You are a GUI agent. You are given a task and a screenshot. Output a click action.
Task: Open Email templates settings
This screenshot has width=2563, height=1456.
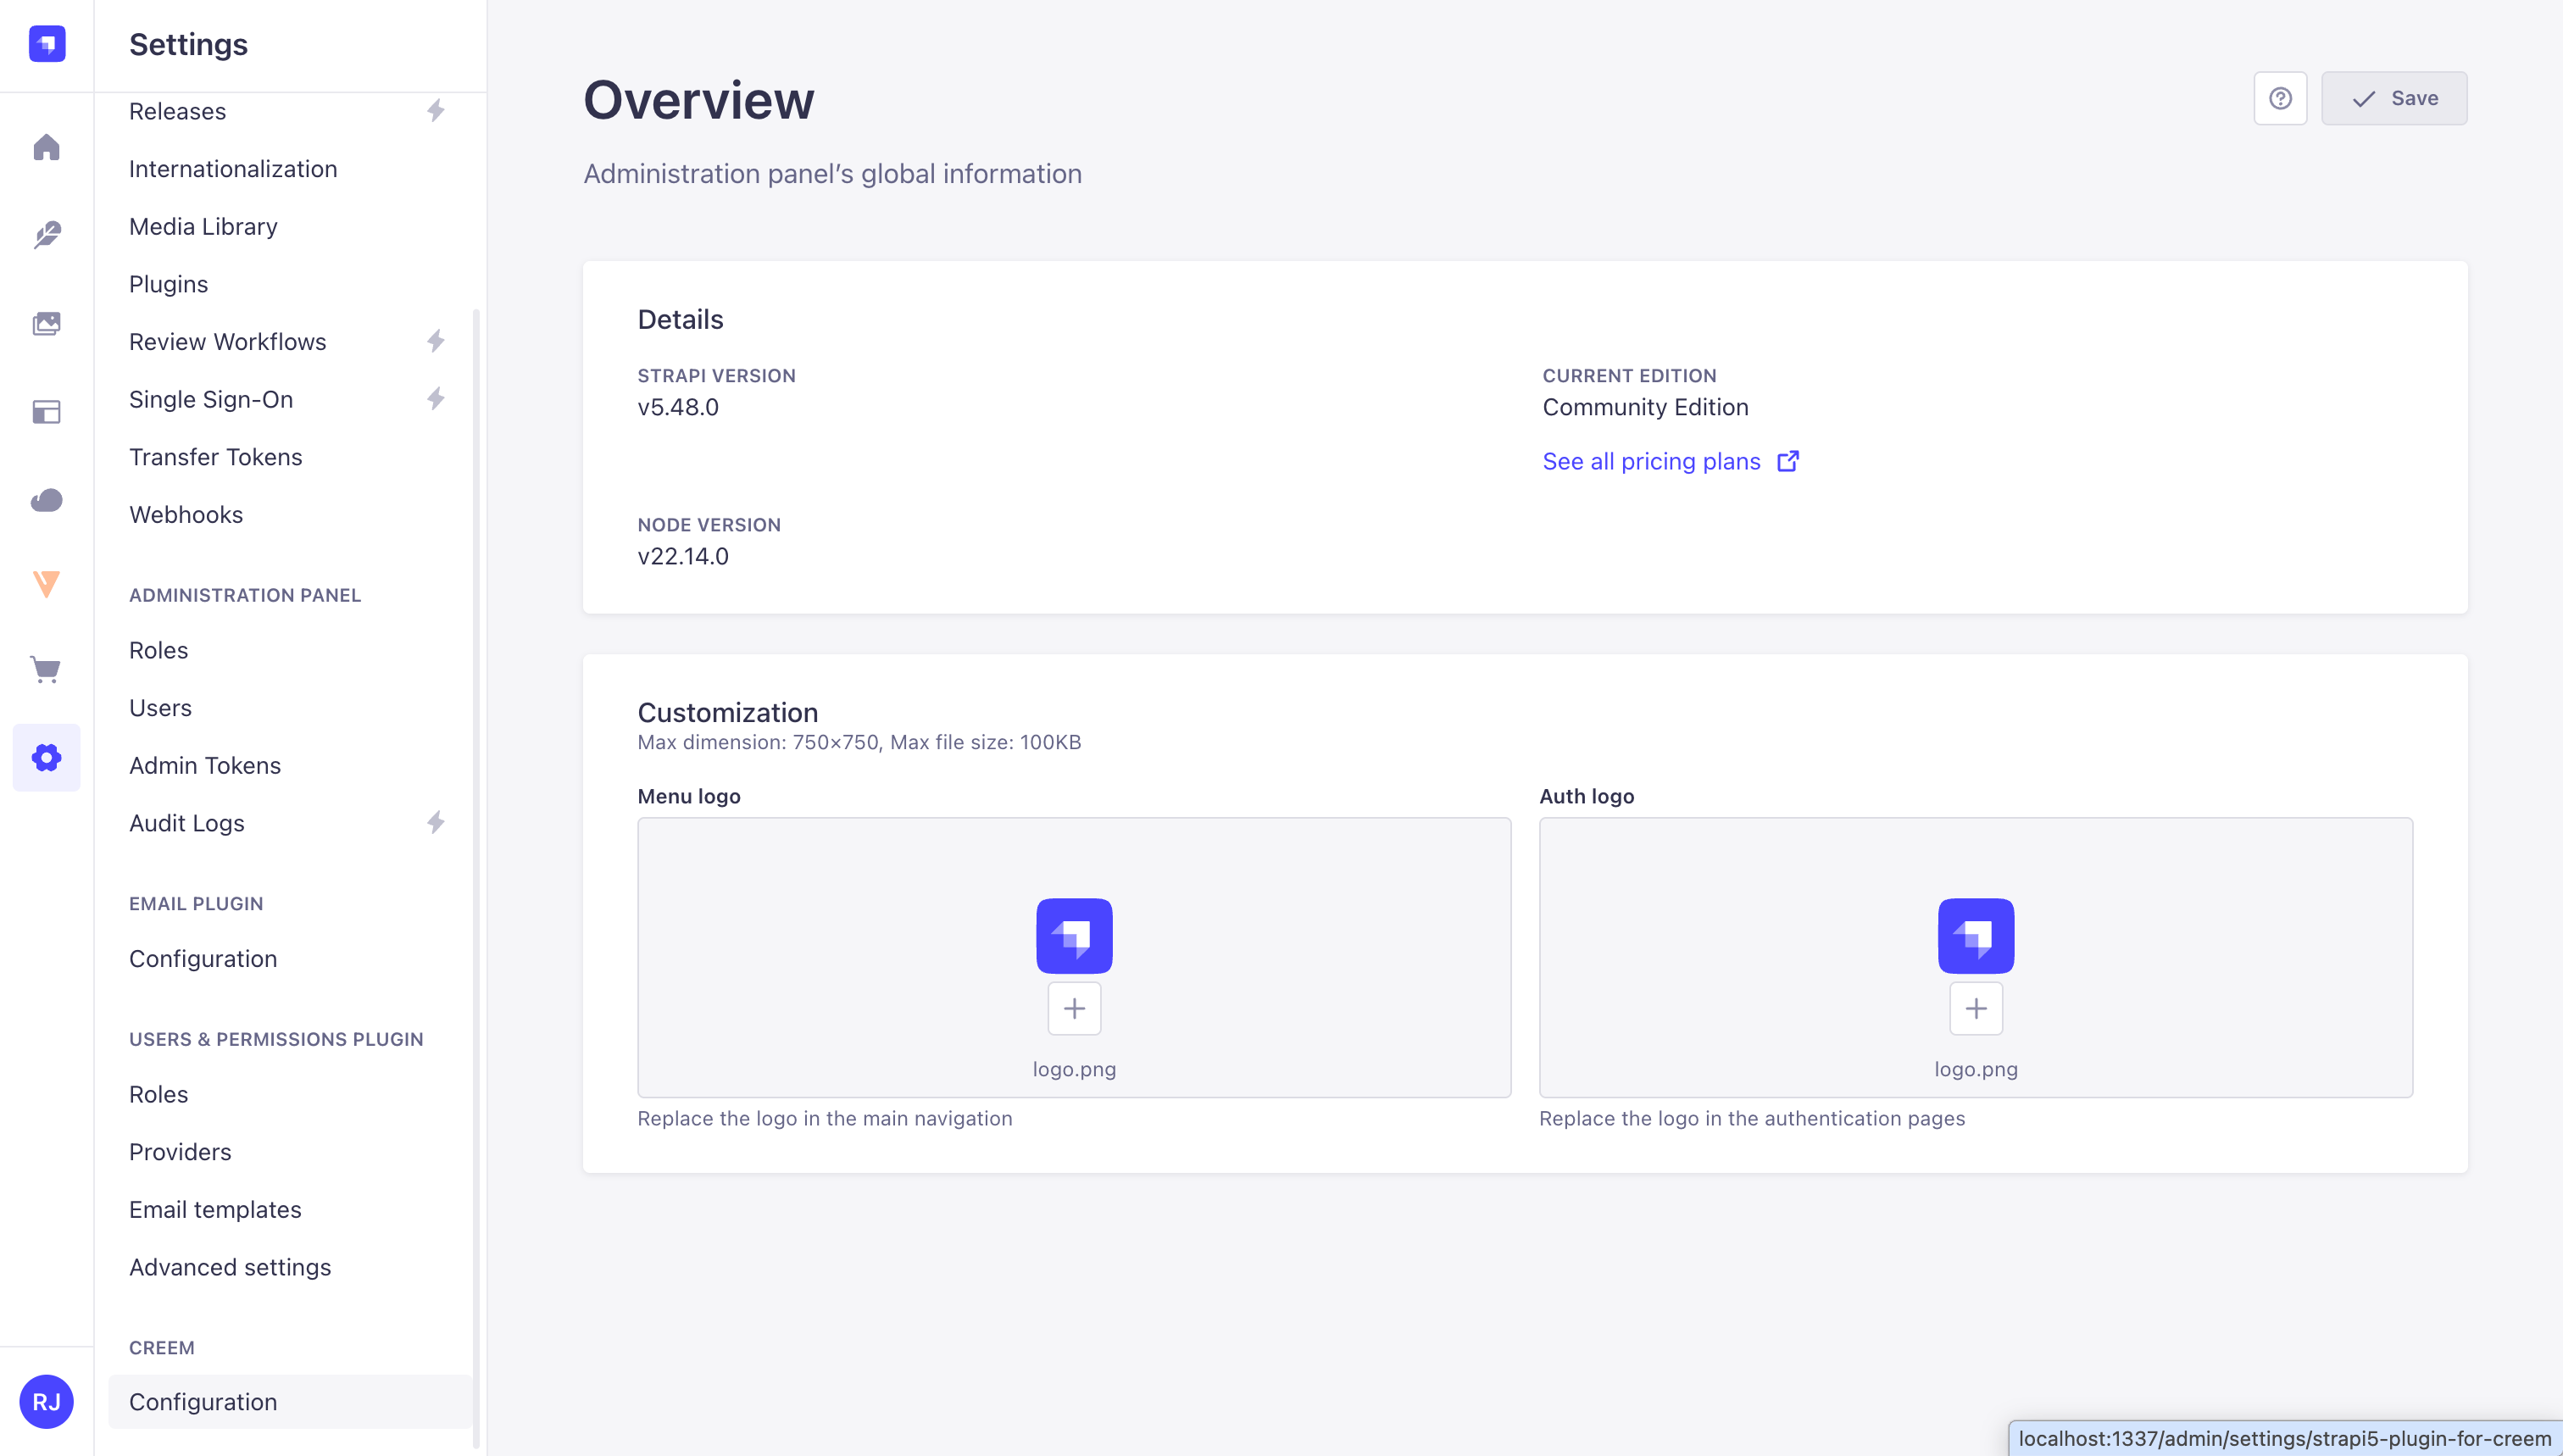click(215, 1209)
